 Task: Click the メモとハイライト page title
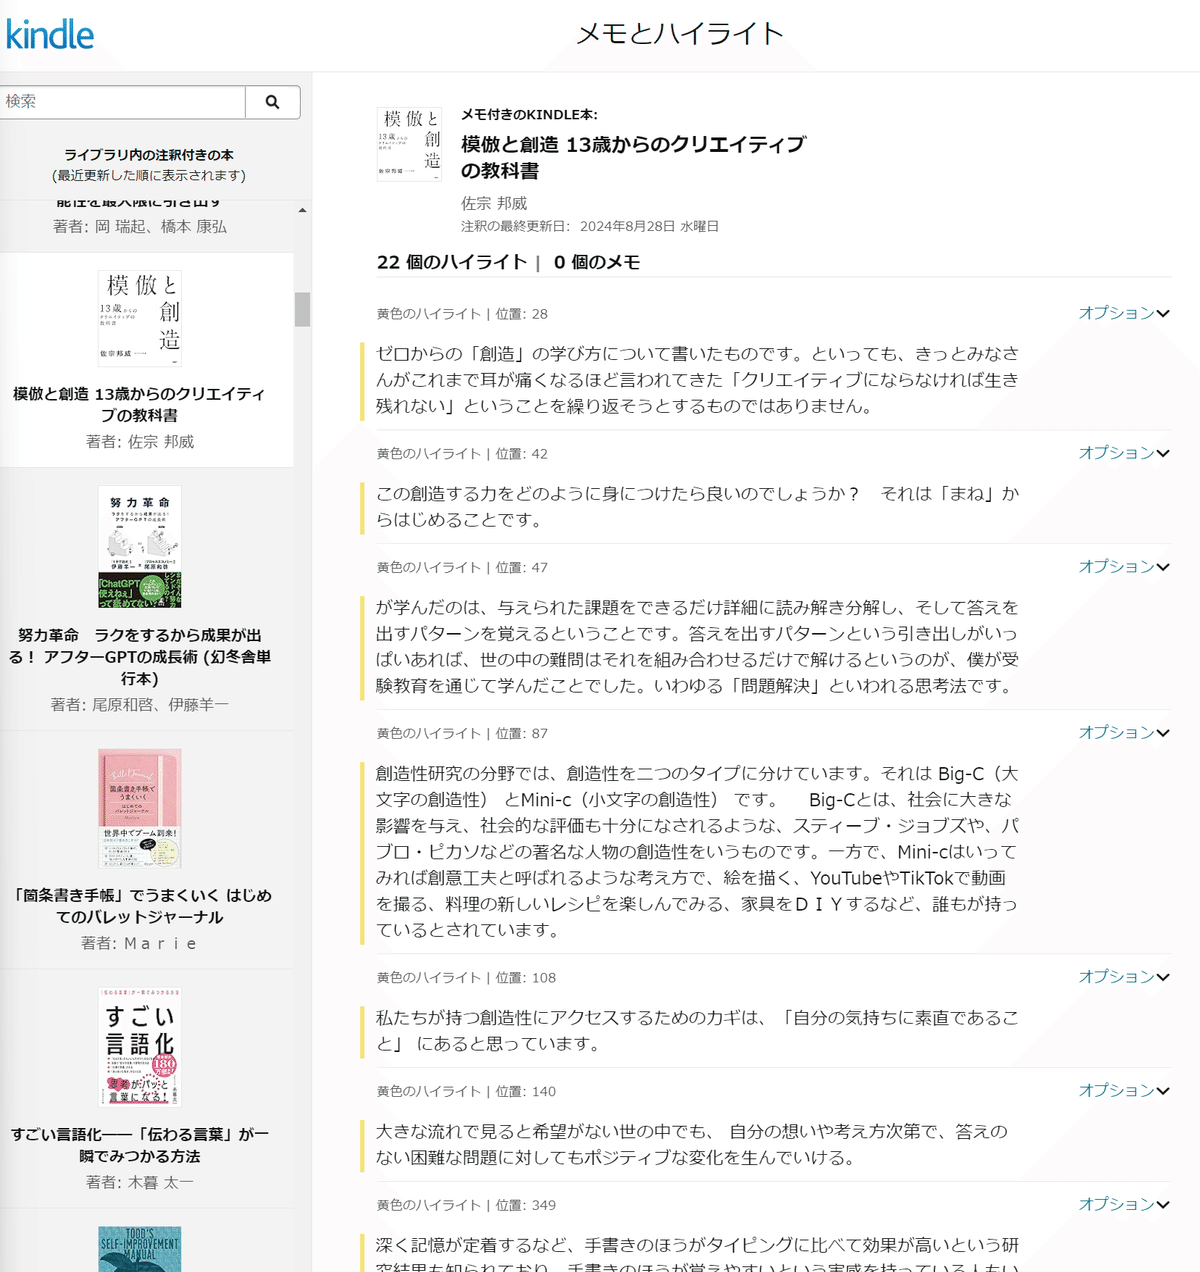coord(680,34)
